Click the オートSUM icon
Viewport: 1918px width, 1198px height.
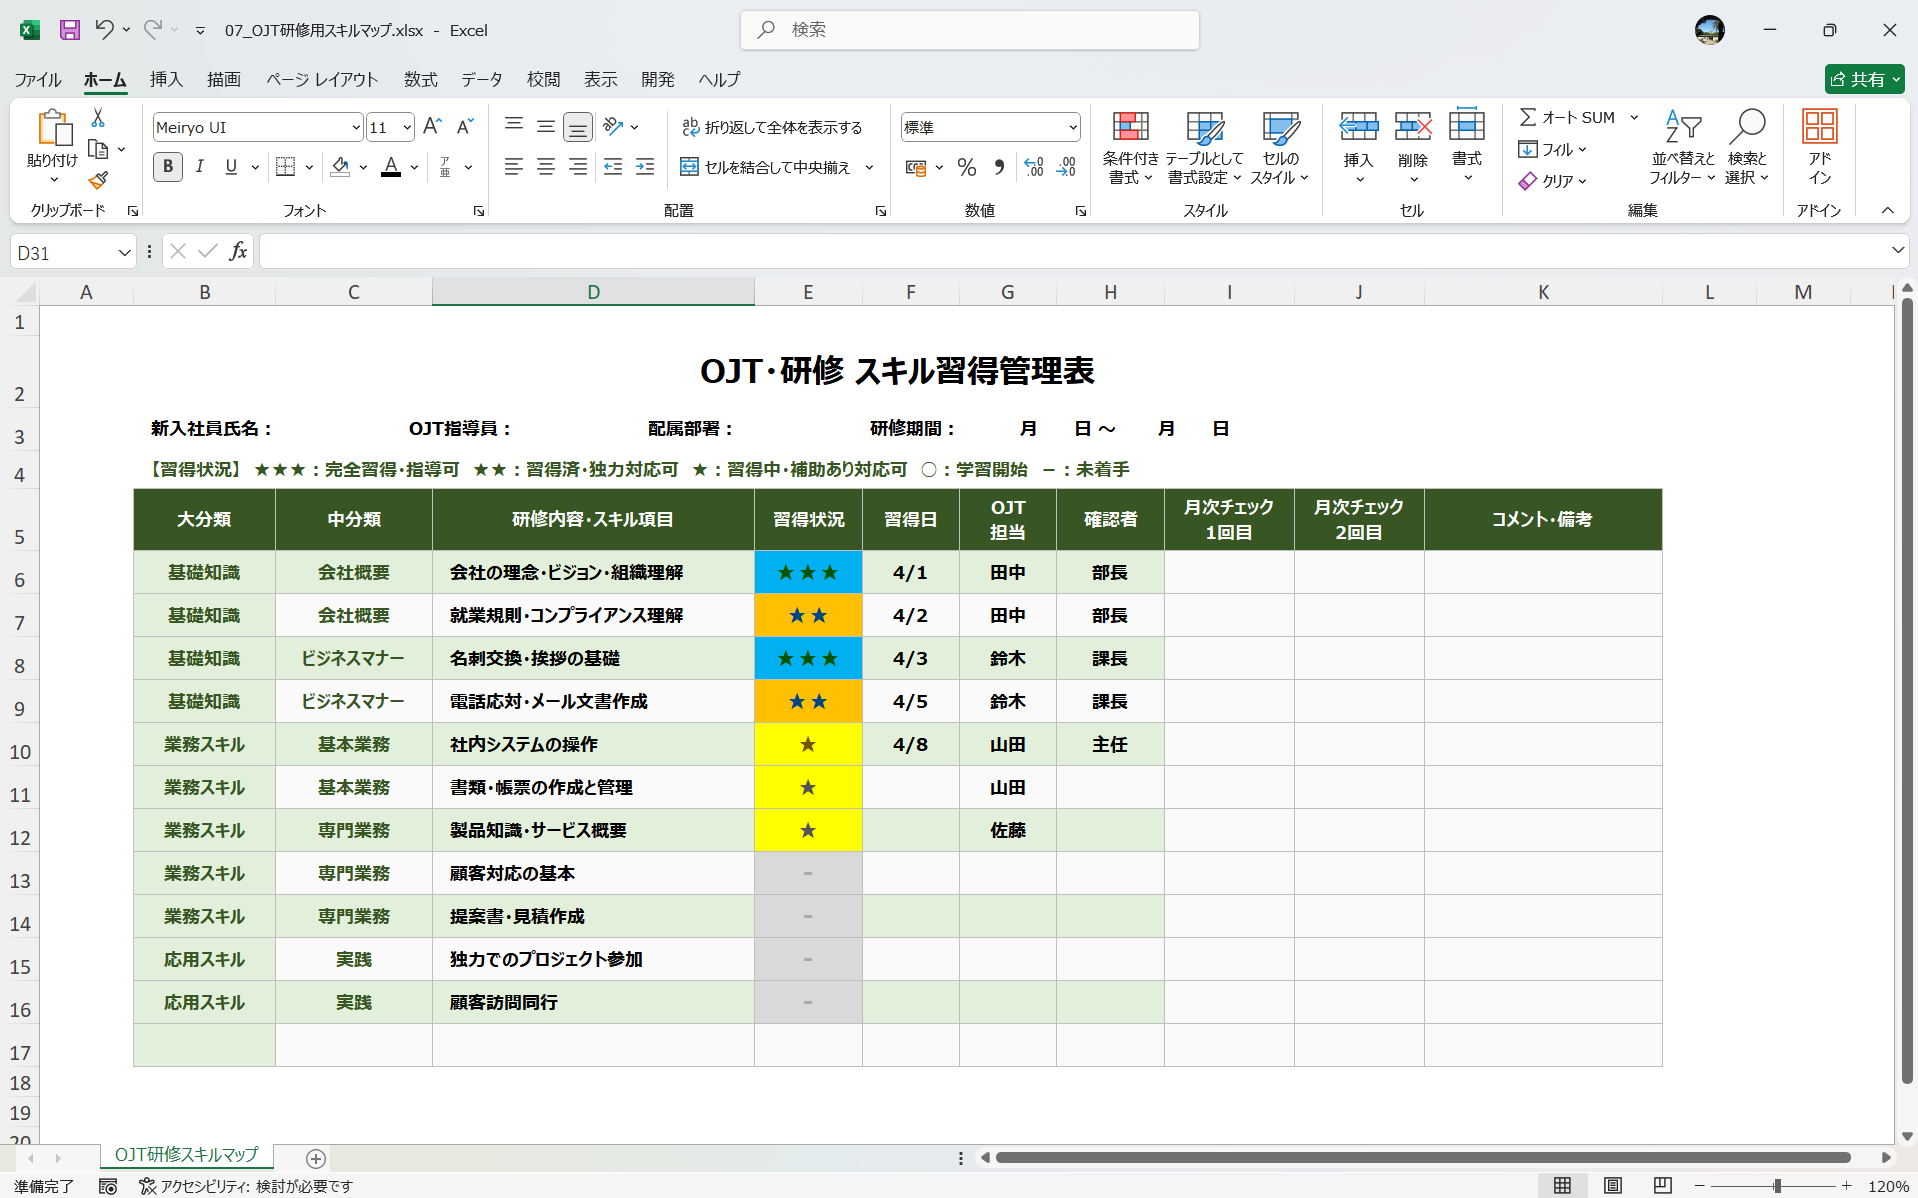pos(1528,116)
